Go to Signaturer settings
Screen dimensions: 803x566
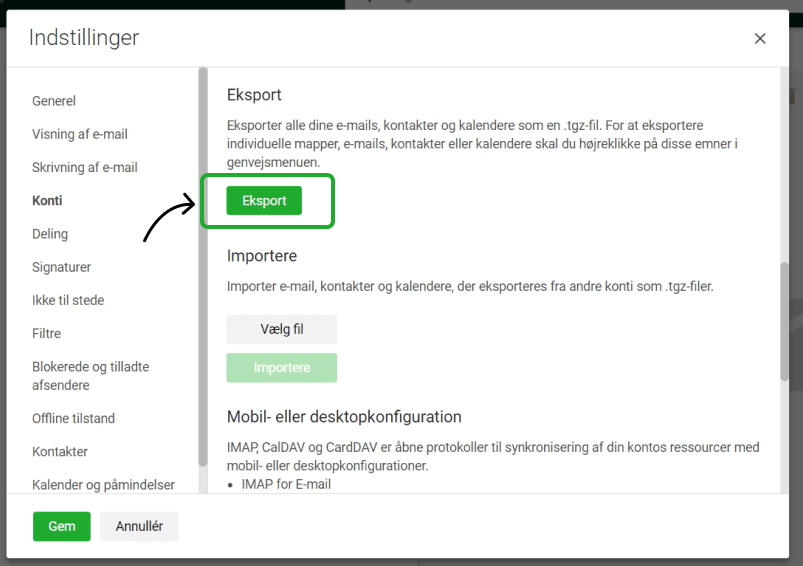tap(61, 267)
